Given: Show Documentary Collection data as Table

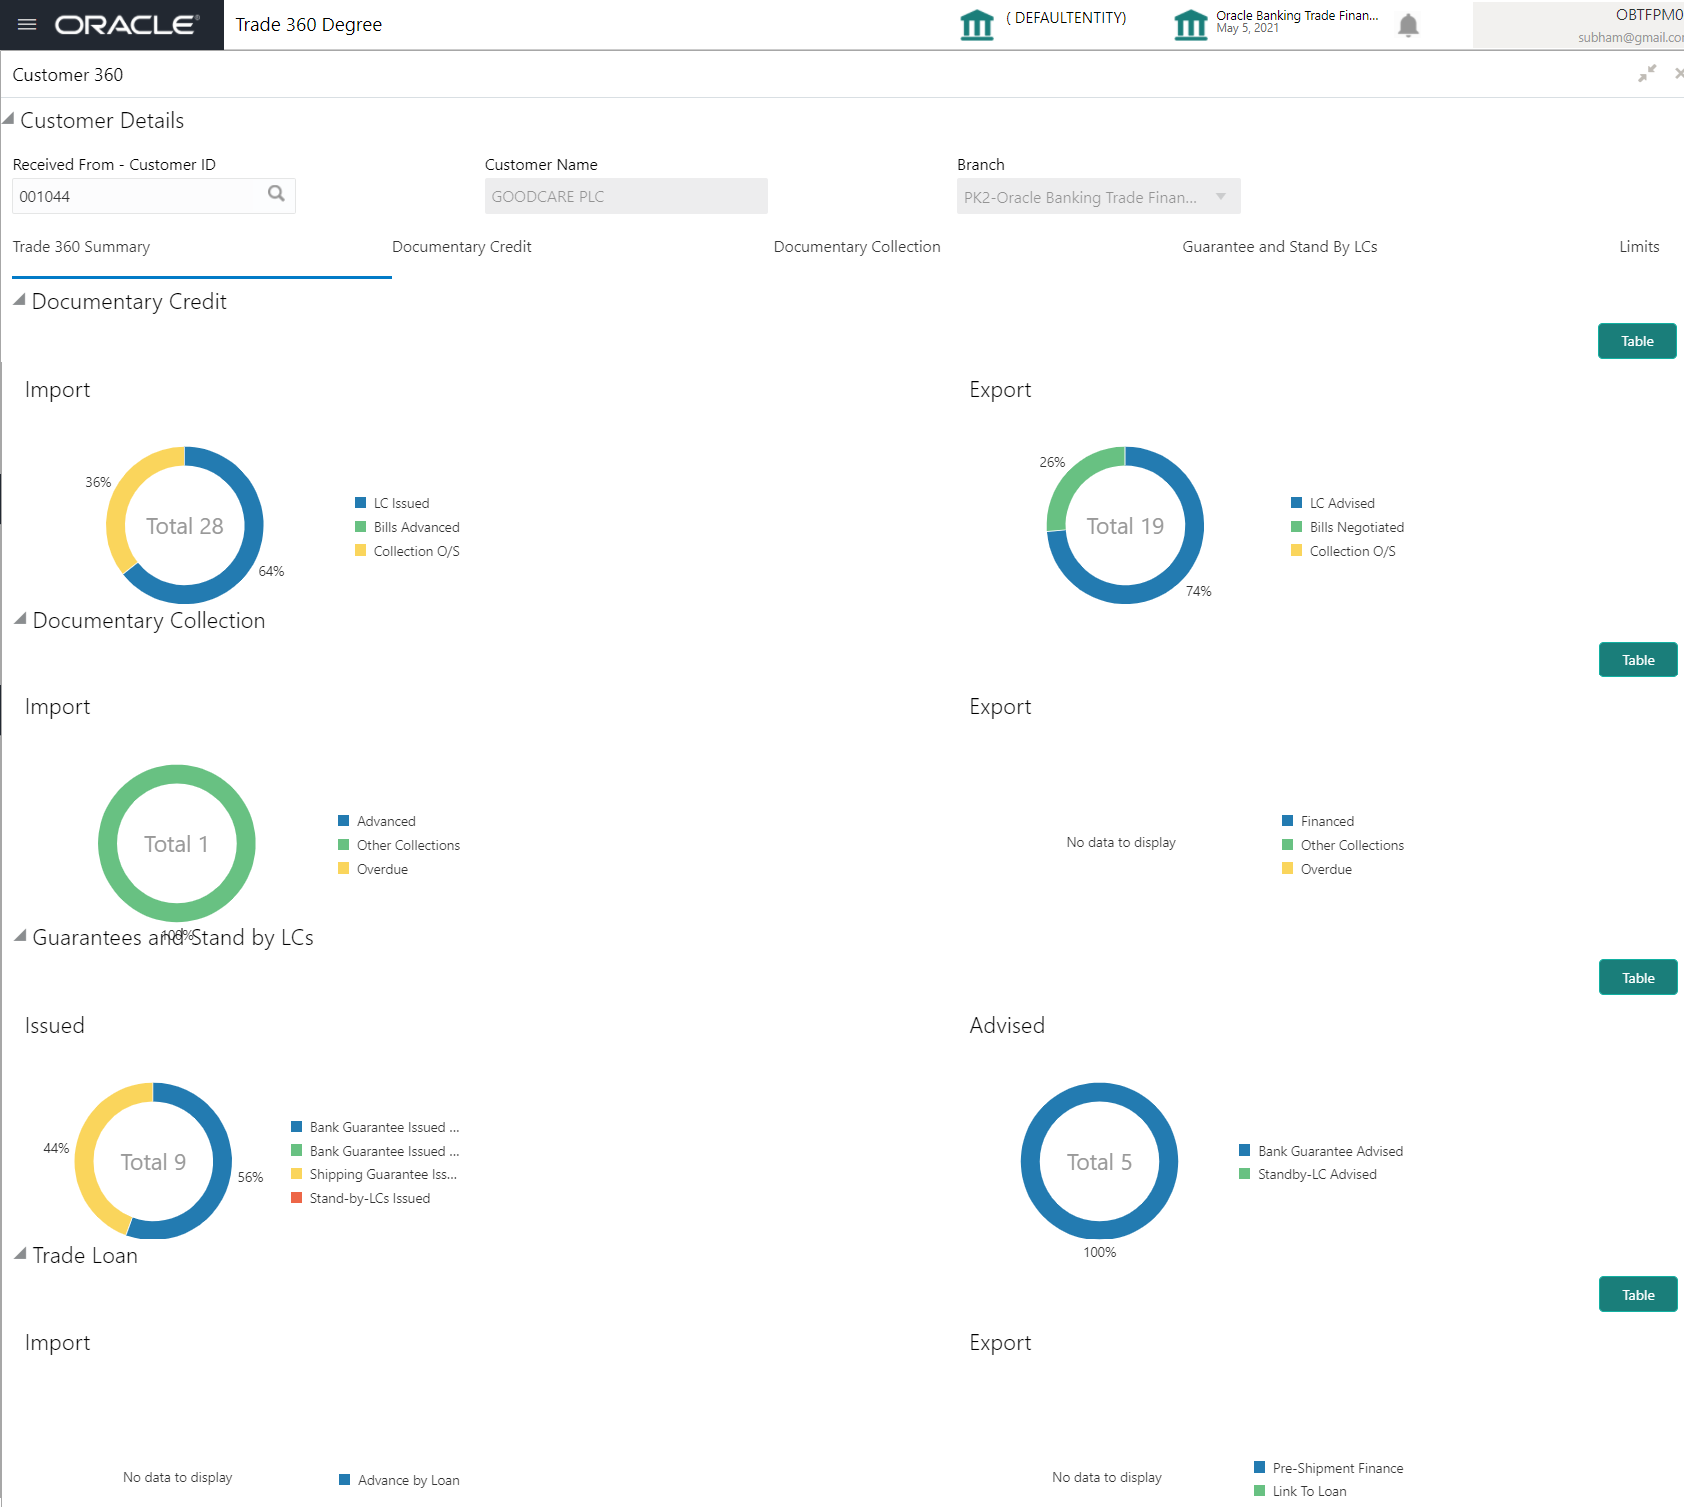Looking at the screenshot, I should 1638,660.
